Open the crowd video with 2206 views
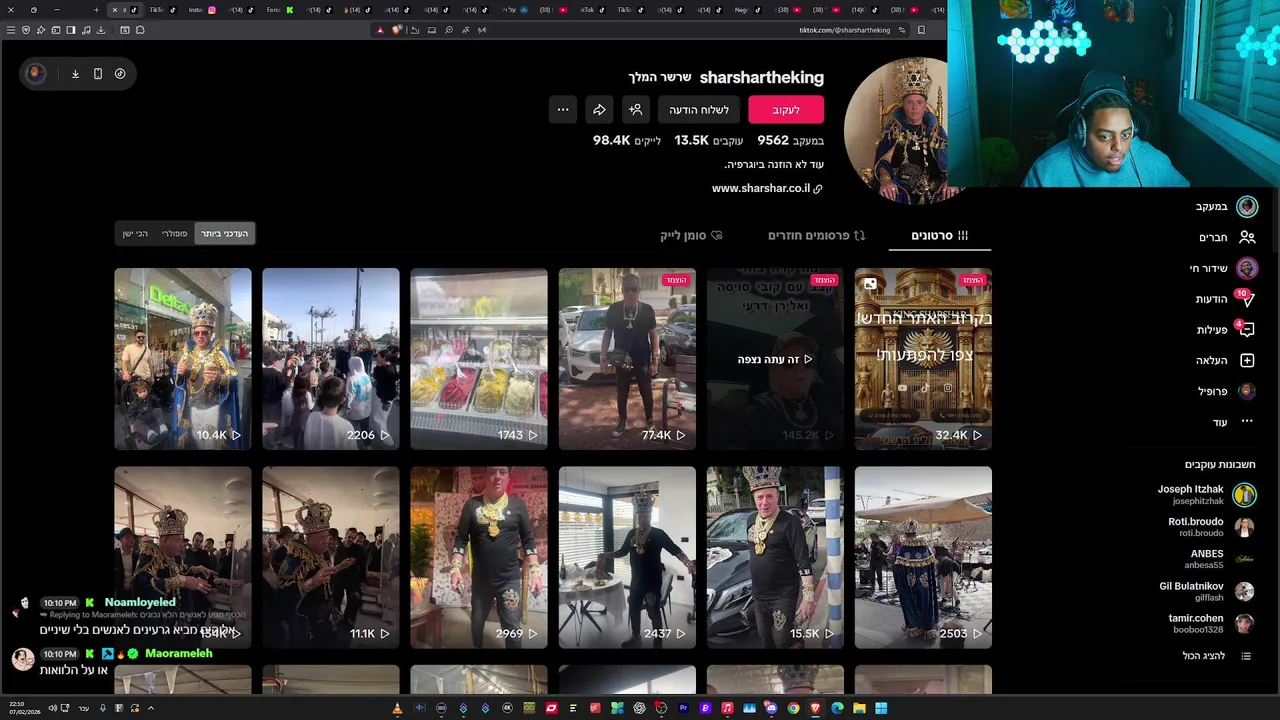 331,359
